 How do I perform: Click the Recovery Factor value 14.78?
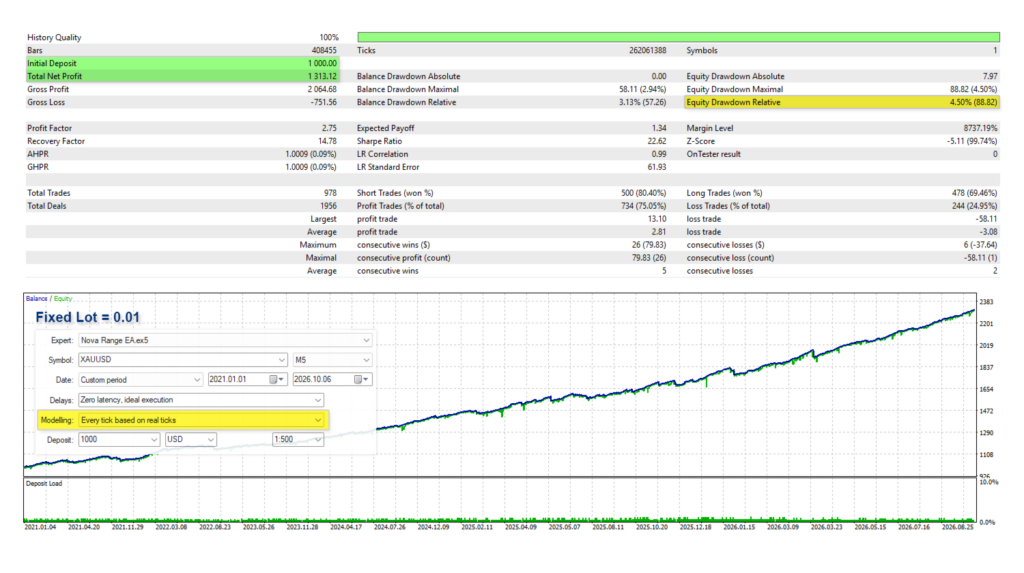coord(327,141)
